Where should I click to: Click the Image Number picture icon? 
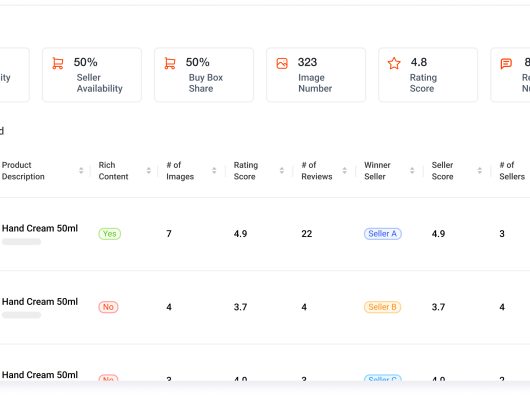(282, 63)
